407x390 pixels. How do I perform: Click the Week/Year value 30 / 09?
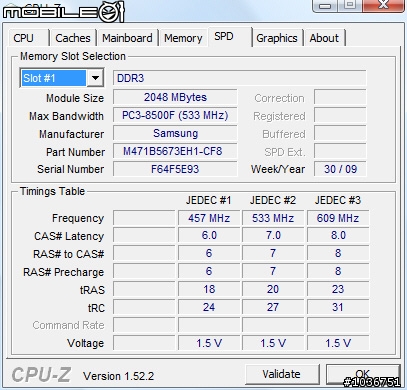coord(340,169)
